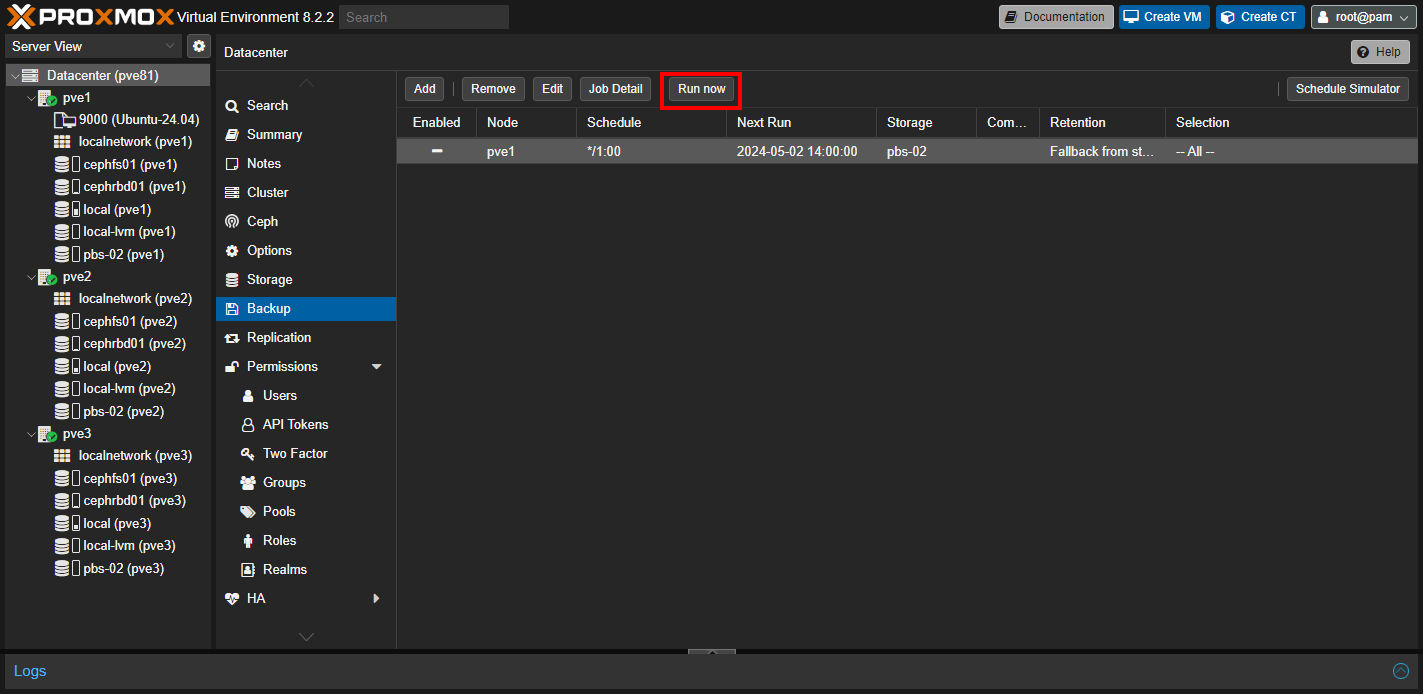This screenshot has height=694, width=1423.
Task: Click the Groups people icon
Action: [248, 483]
